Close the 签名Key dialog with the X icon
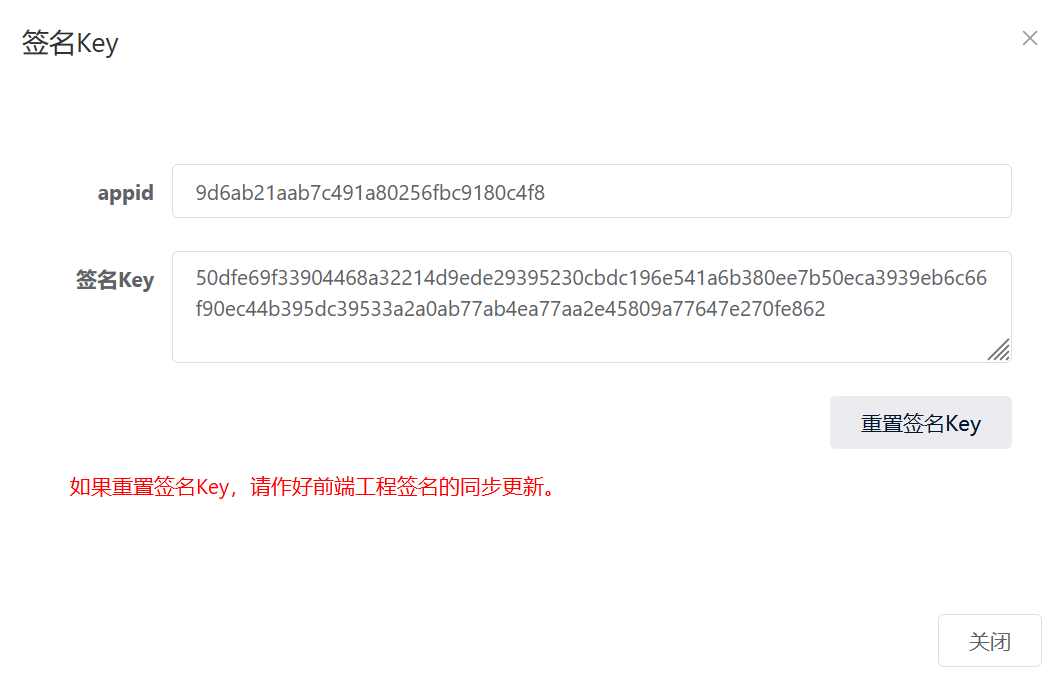1062x689 pixels. coord(1029,39)
